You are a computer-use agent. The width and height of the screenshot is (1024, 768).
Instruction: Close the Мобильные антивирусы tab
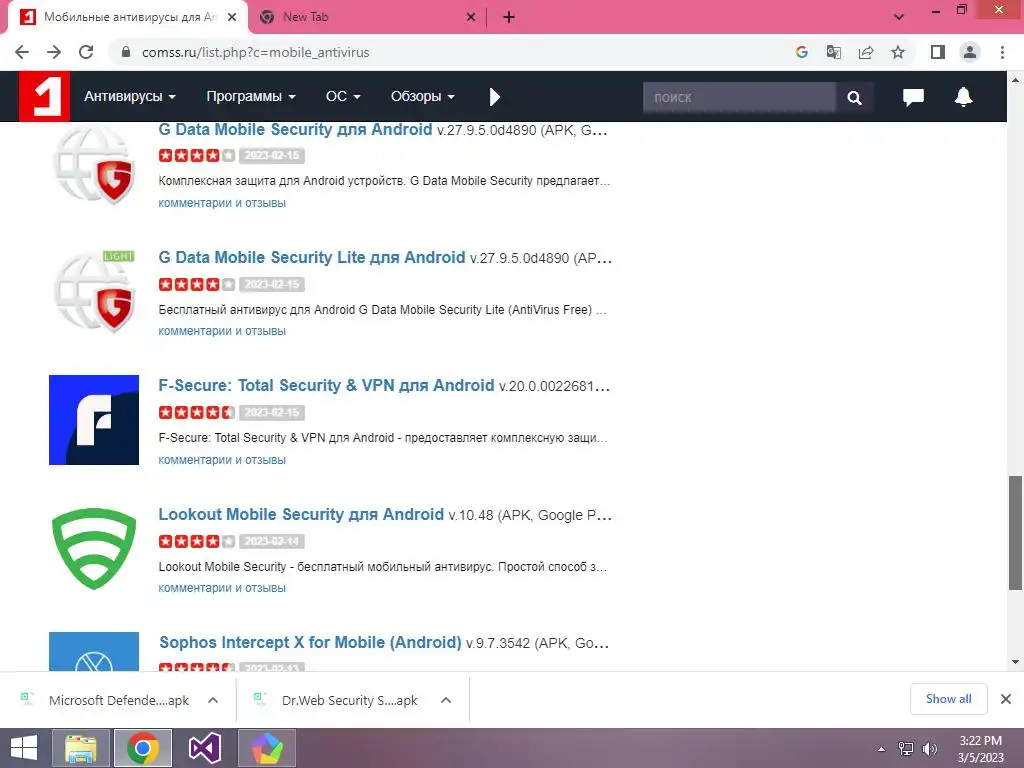point(232,17)
